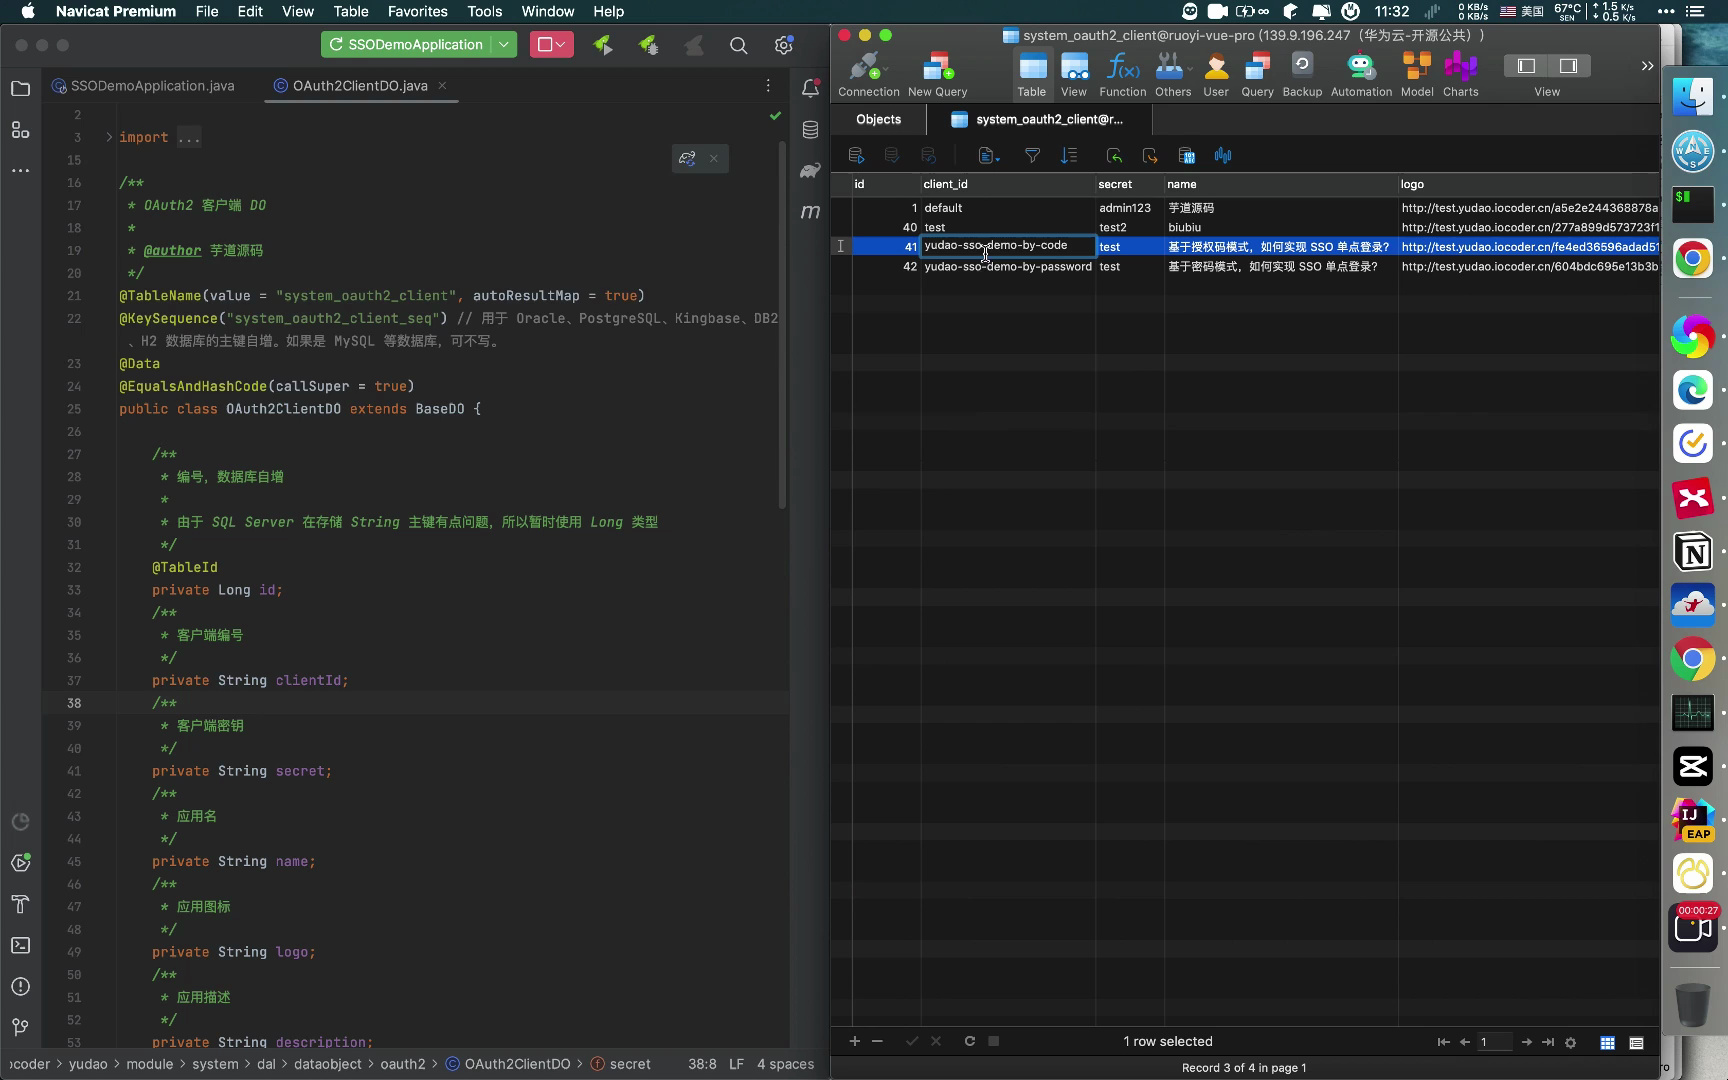Viewport: 1728px width, 1080px height.
Task: Refresh the Navicat table data
Action: point(969,1041)
